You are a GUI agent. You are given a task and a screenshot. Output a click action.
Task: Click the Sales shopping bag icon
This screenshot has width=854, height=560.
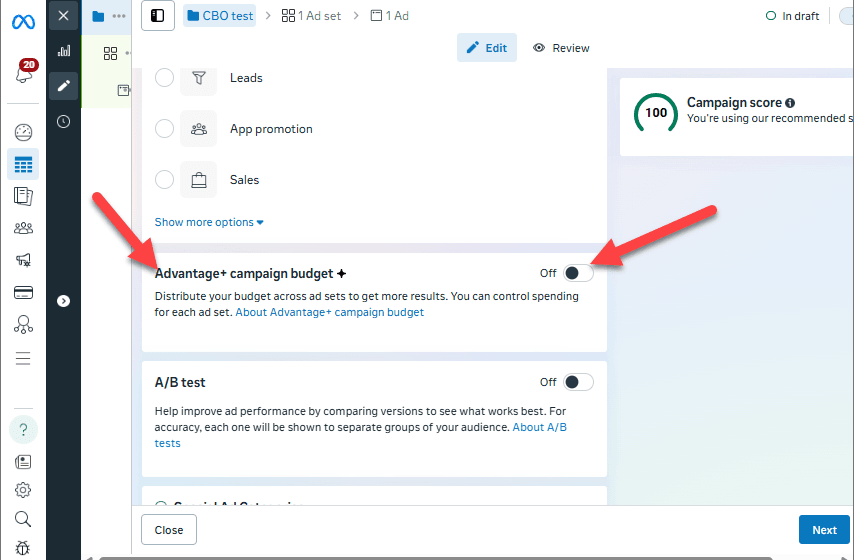coord(199,179)
